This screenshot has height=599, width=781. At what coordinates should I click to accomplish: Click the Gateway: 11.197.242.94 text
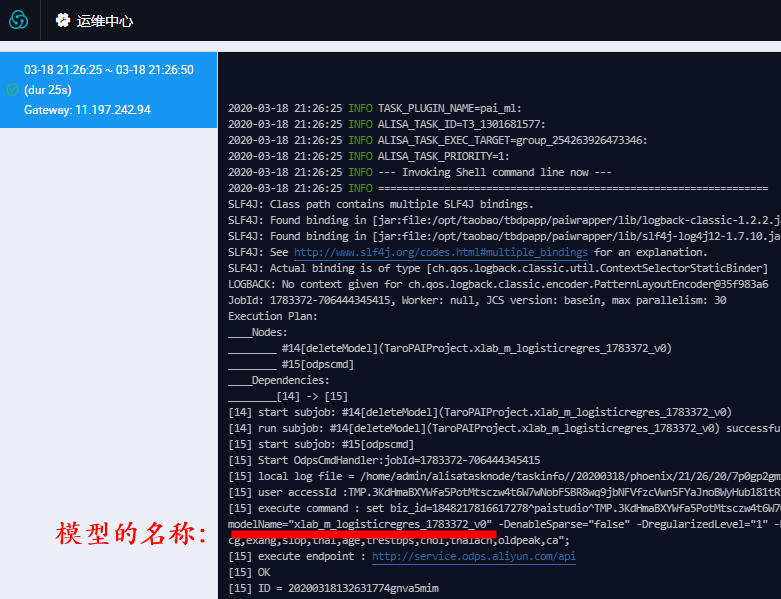[x=87, y=110]
